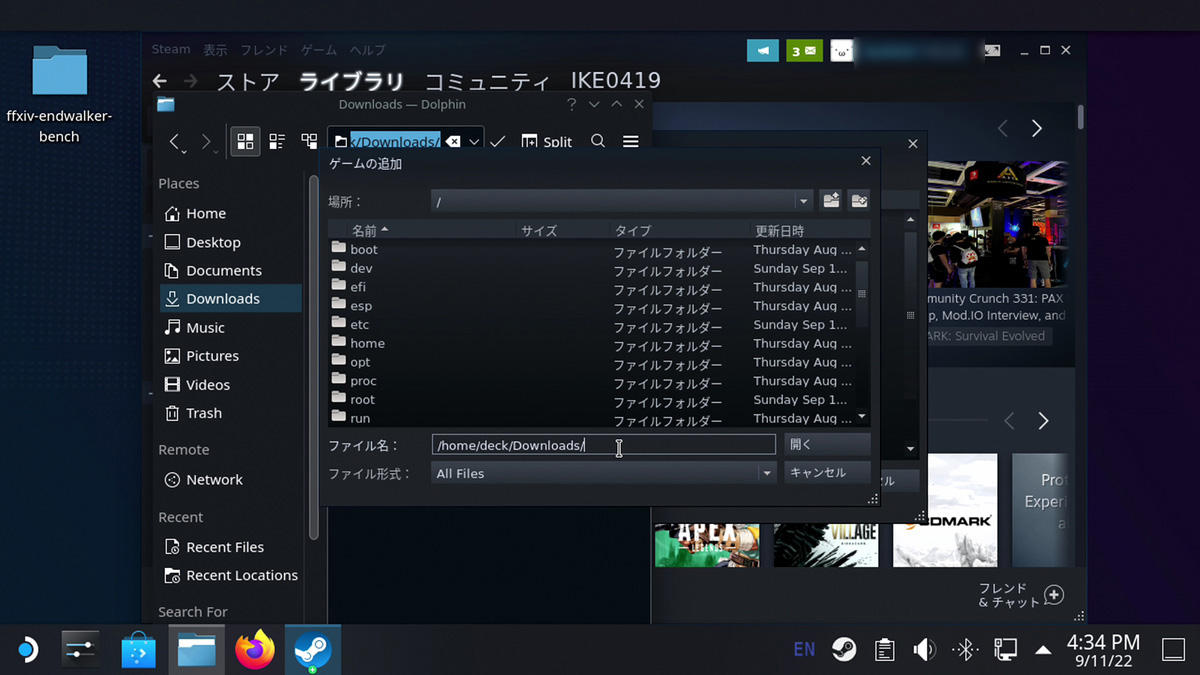Image resolution: width=1200 pixels, height=675 pixels.
Task: Expand the location path dropdown in dialog
Action: [x=804, y=201]
